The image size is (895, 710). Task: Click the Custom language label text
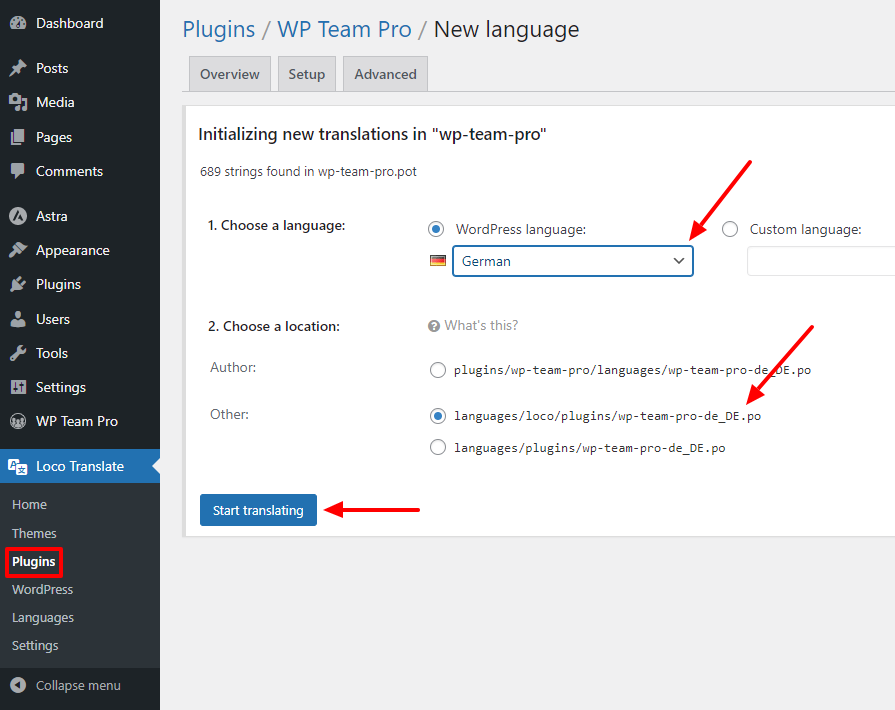tap(805, 229)
